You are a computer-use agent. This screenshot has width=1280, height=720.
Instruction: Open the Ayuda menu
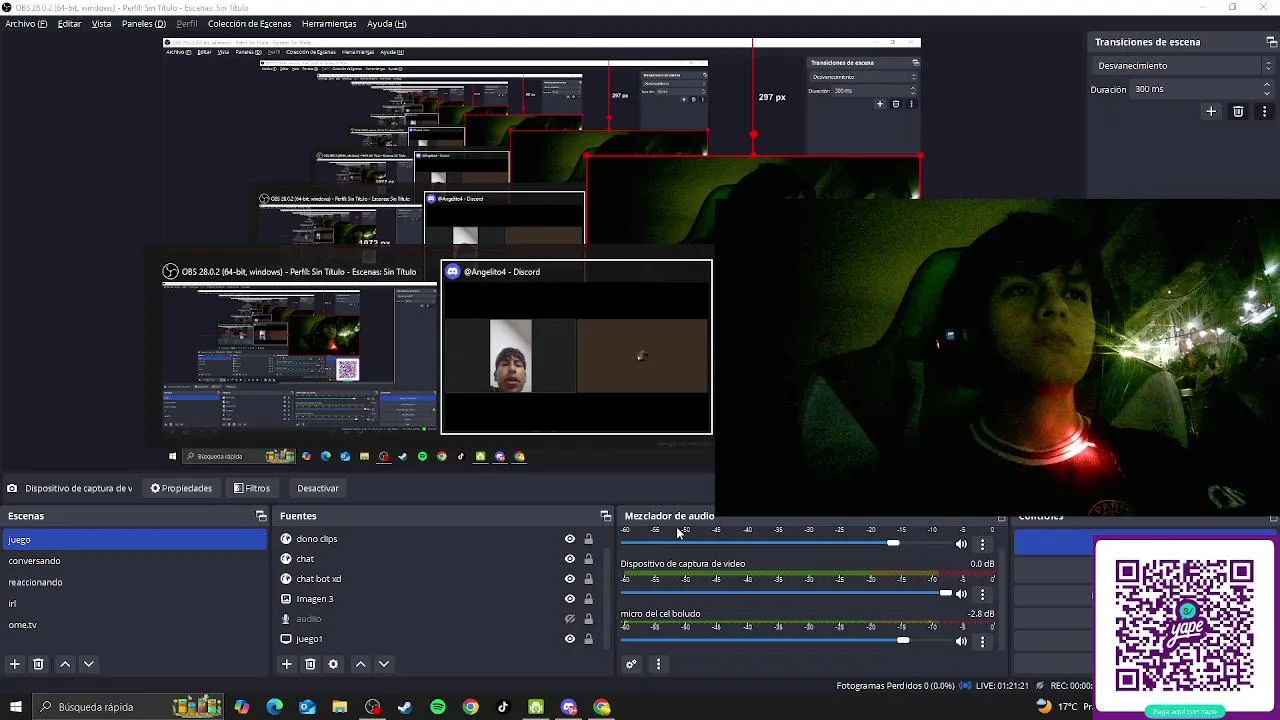(x=387, y=24)
